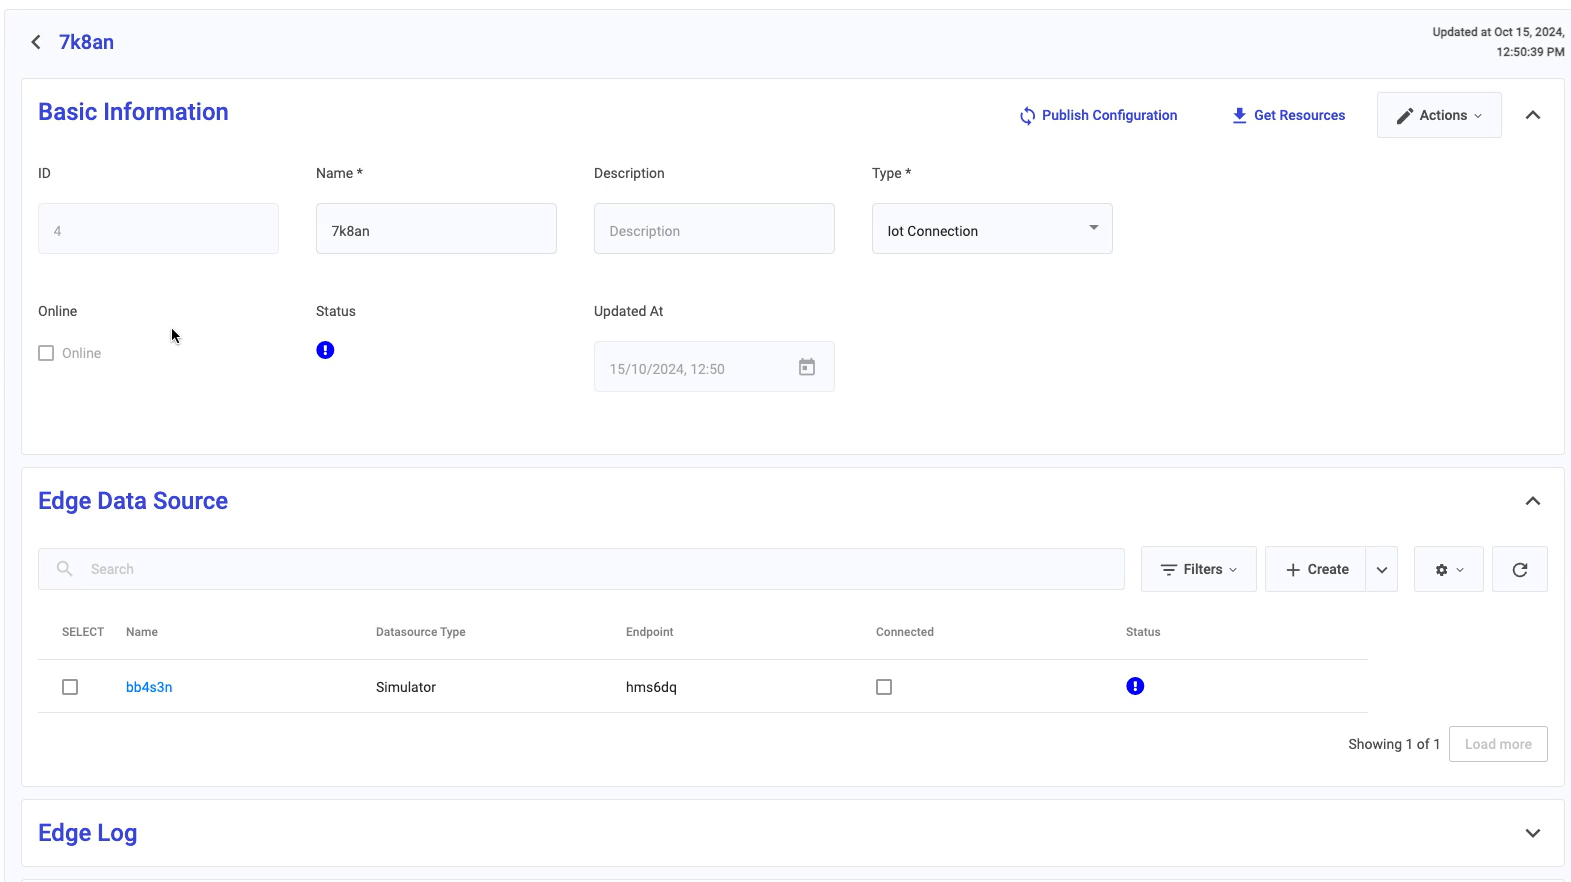Viewport: 1571px width, 882px height.
Task: Click the Create button
Action: click(1316, 569)
